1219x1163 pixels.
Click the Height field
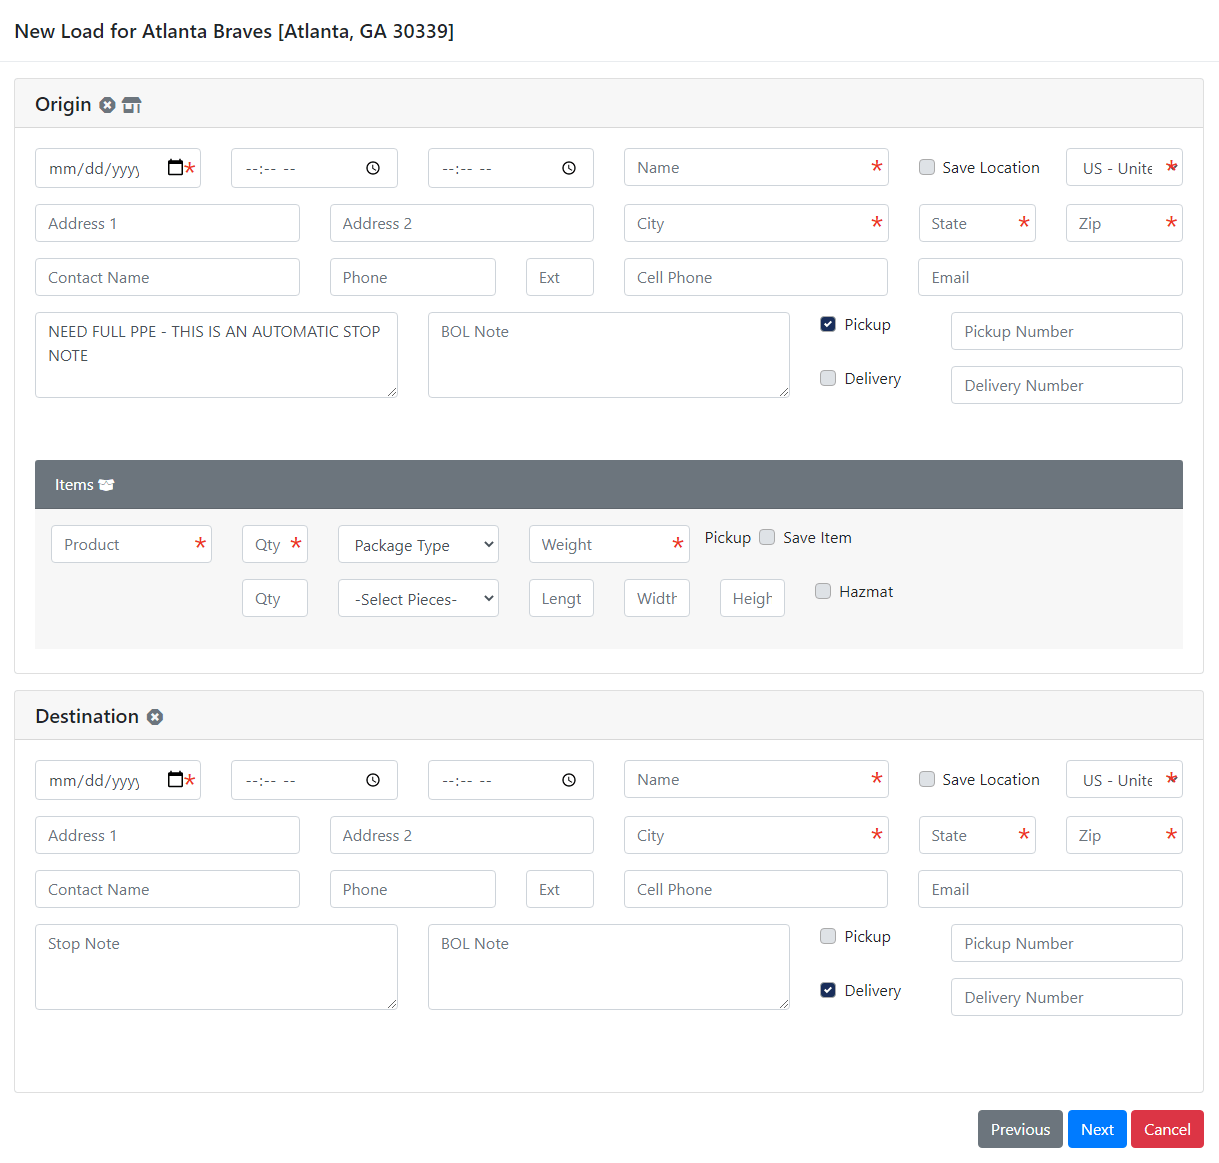pos(752,598)
